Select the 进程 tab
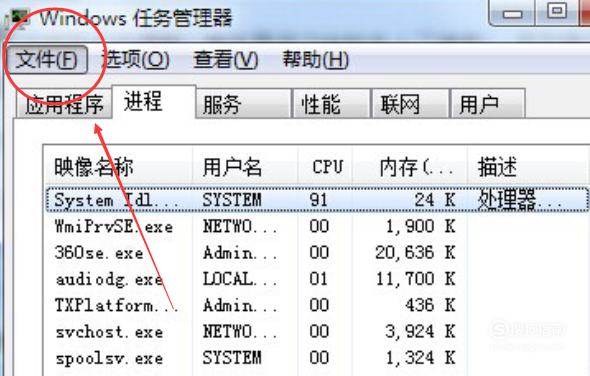 point(154,102)
